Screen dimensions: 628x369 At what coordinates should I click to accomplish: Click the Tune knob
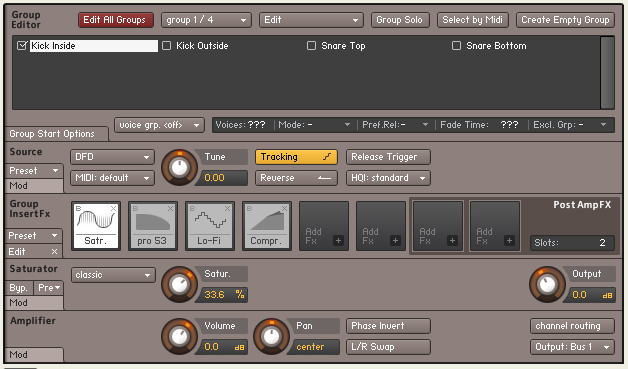pos(179,167)
